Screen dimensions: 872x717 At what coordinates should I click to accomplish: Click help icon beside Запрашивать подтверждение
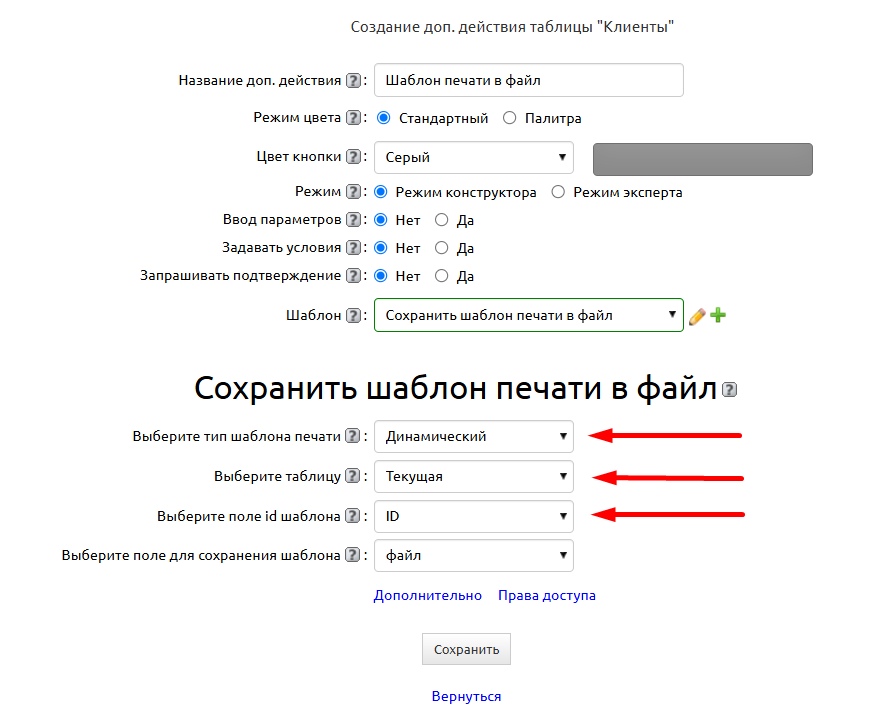point(353,276)
